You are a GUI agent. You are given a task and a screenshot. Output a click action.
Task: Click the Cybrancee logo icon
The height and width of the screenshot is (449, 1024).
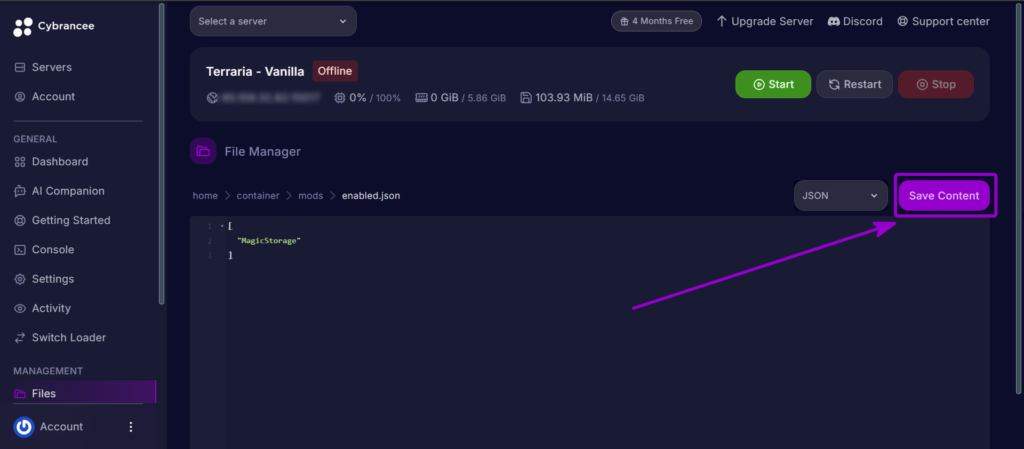click(x=22, y=26)
